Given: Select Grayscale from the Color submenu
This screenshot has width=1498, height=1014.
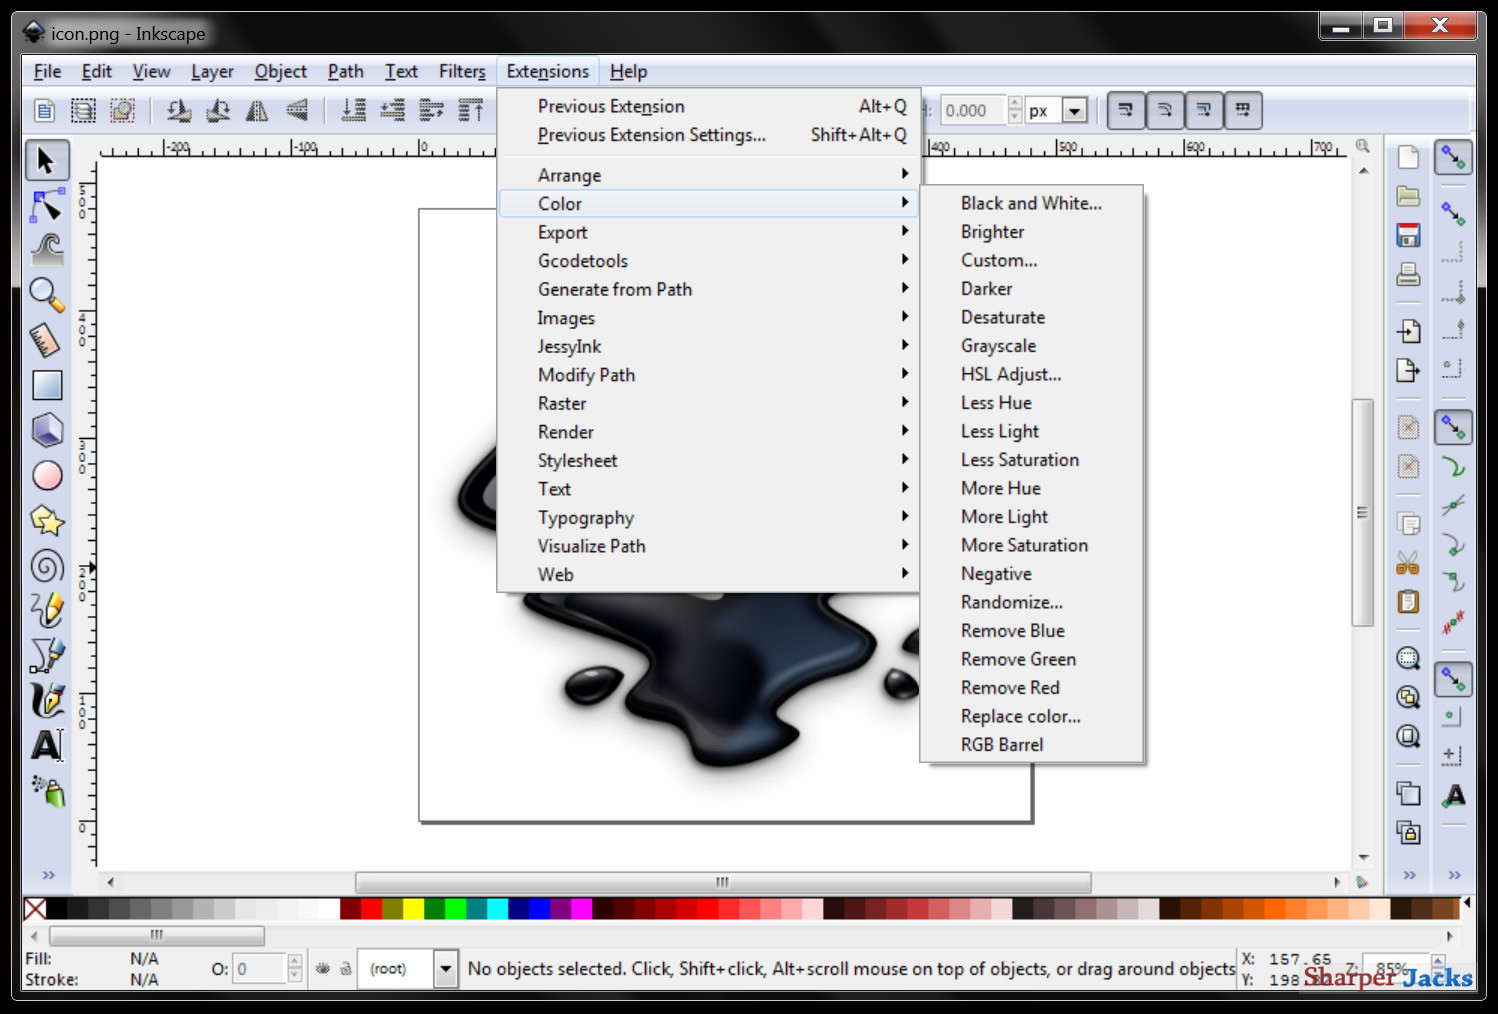Looking at the screenshot, I should (x=997, y=345).
